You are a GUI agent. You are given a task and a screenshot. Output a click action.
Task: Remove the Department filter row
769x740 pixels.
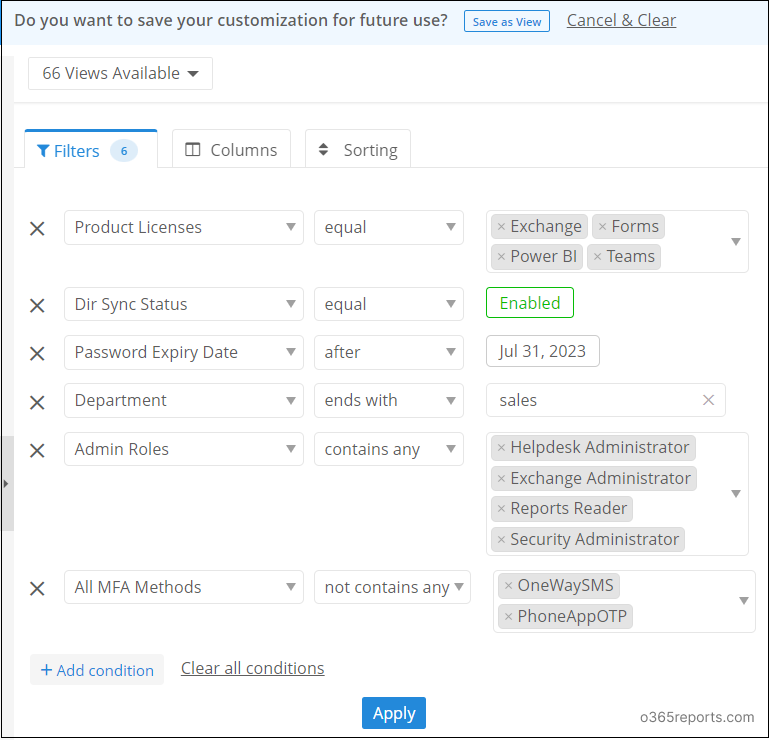pyautogui.click(x=37, y=403)
